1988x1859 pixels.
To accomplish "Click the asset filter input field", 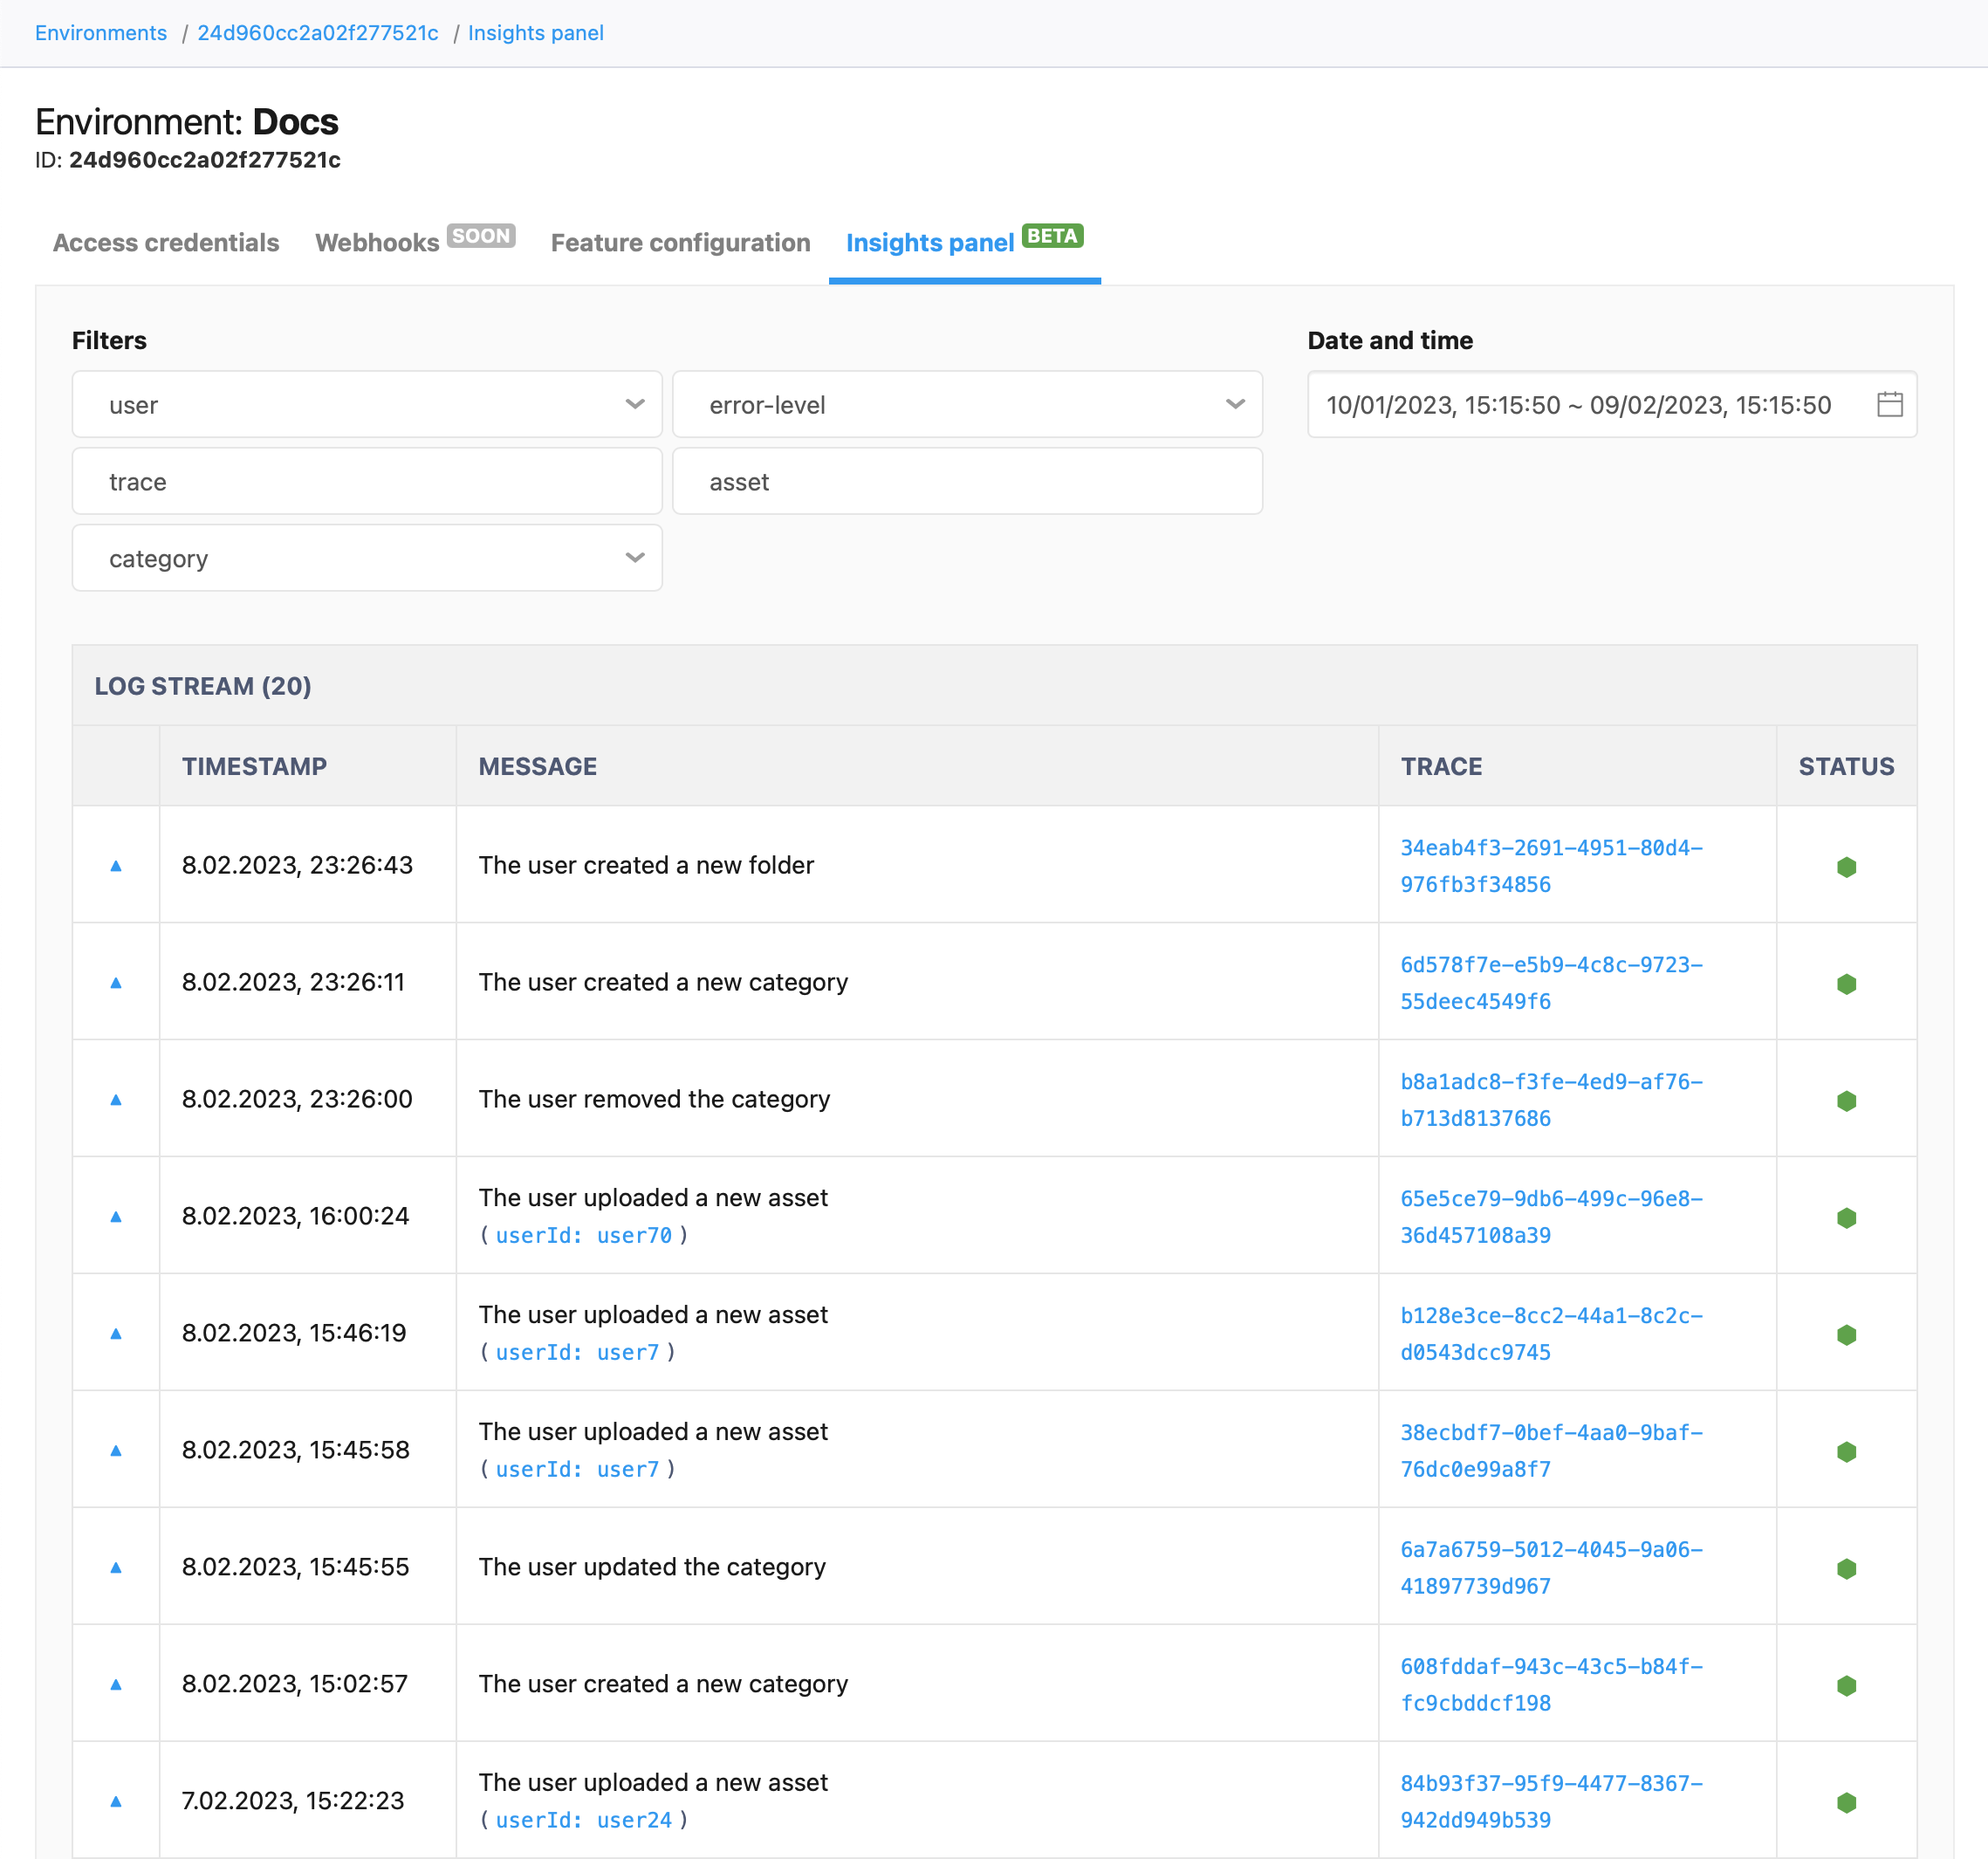I will [967, 481].
